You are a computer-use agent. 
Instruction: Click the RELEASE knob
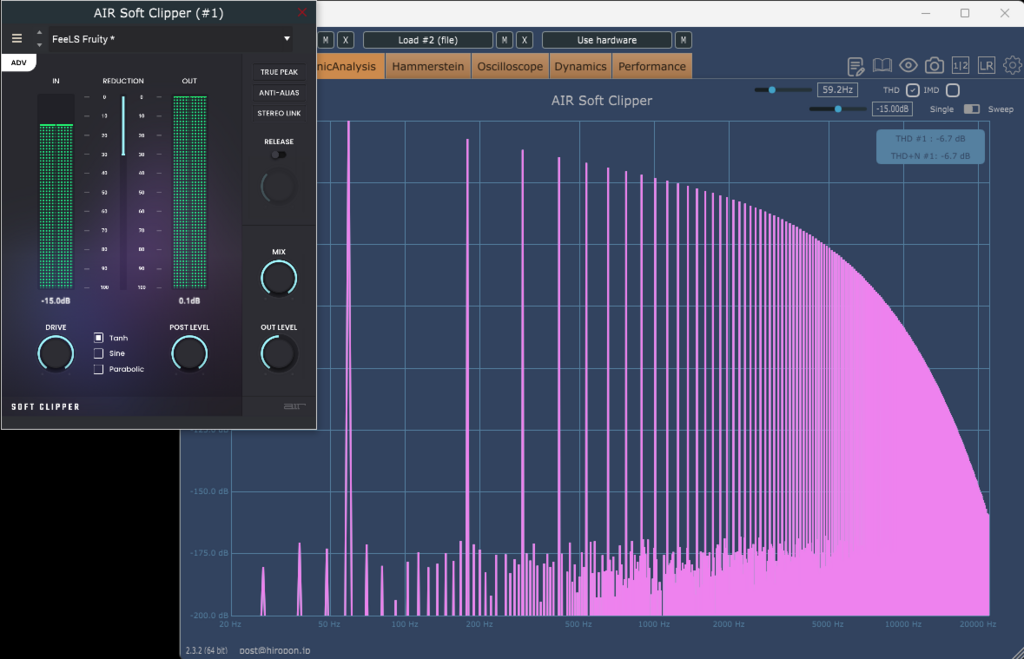(278, 187)
